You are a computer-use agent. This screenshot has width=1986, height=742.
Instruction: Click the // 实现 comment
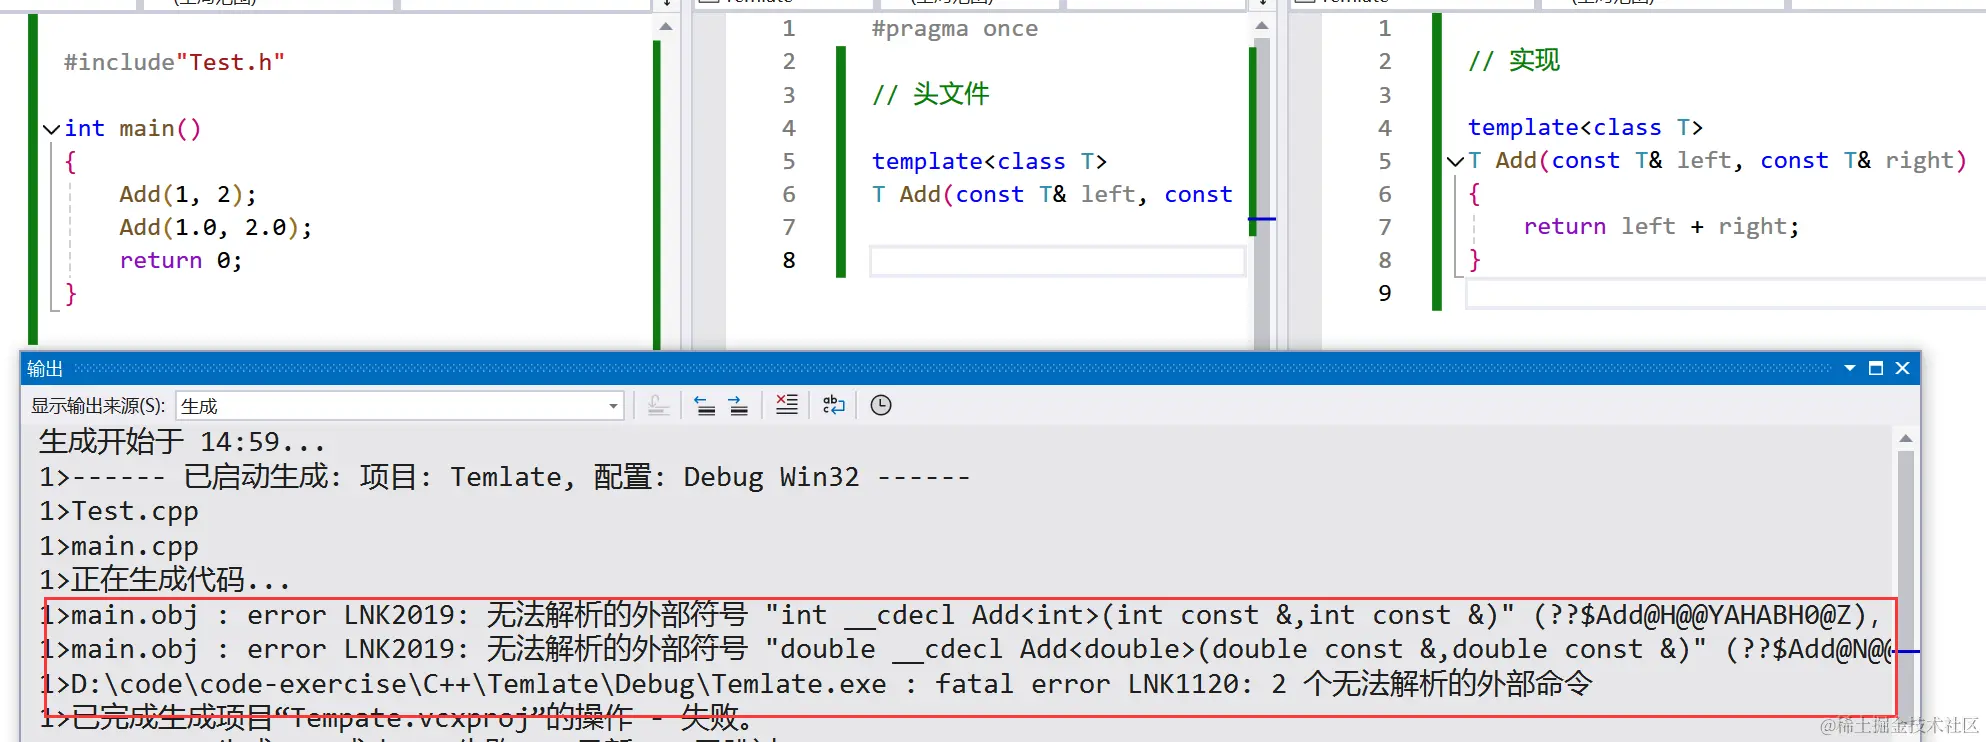(1514, 60)
